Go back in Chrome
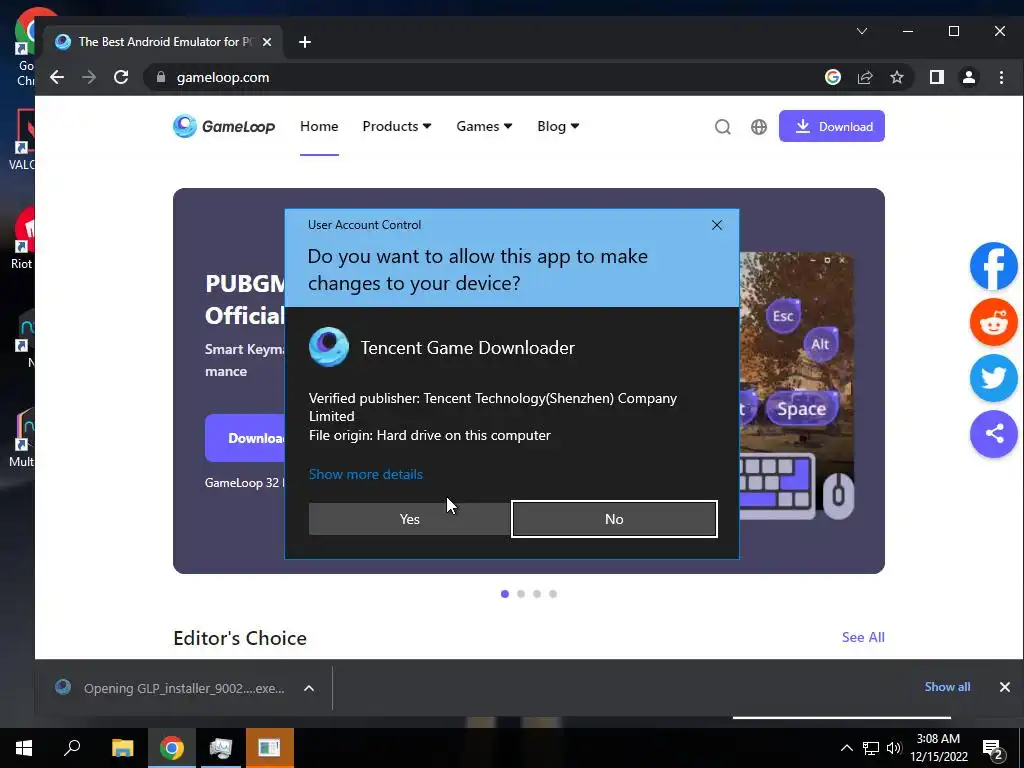Image resolution: width=1024 pixels, height=768 pixels. [x=57, y=77]
